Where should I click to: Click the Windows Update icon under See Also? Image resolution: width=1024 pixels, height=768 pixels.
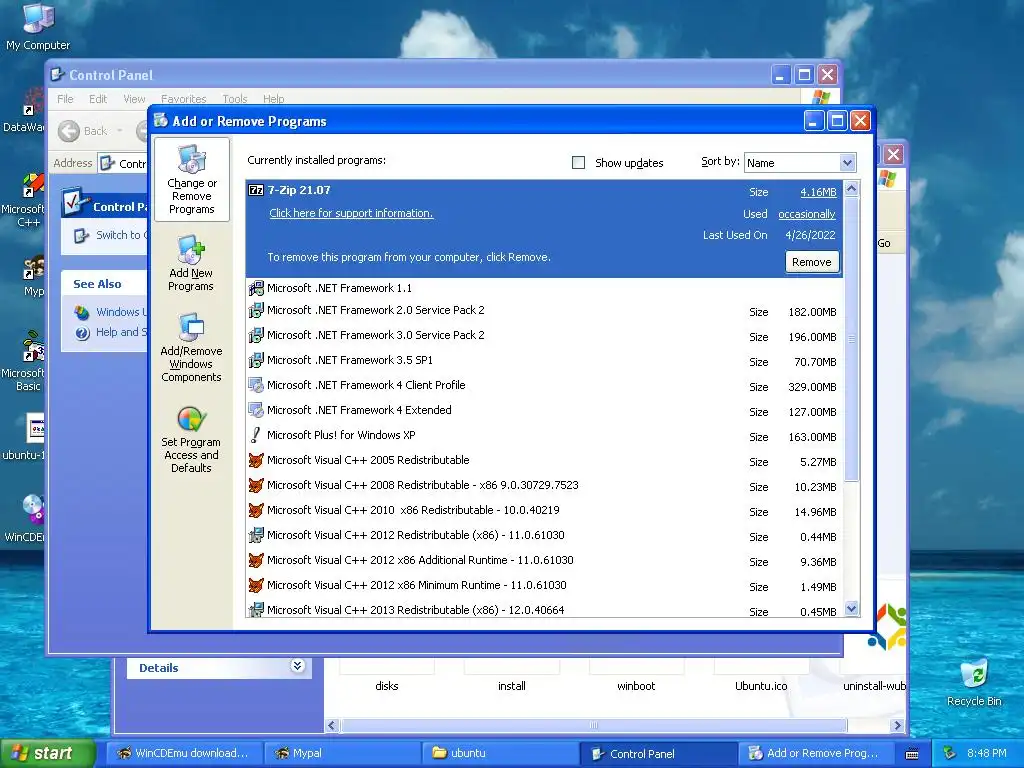pos(82,312)
